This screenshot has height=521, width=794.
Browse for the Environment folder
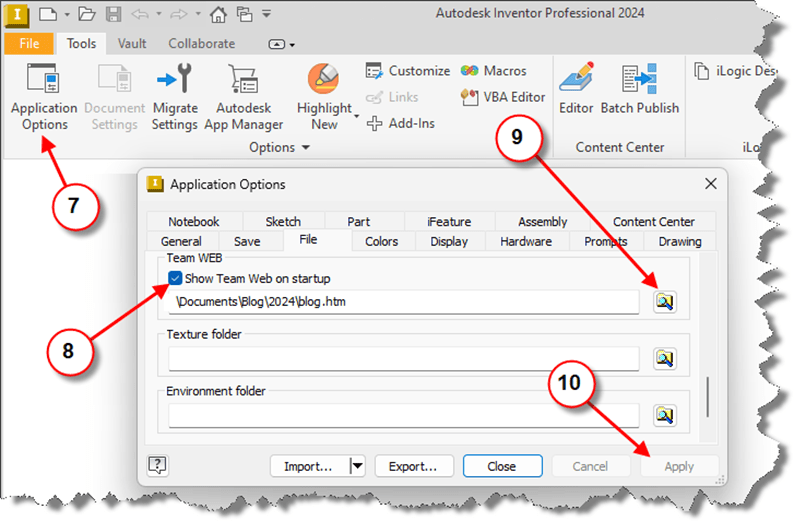664,415
